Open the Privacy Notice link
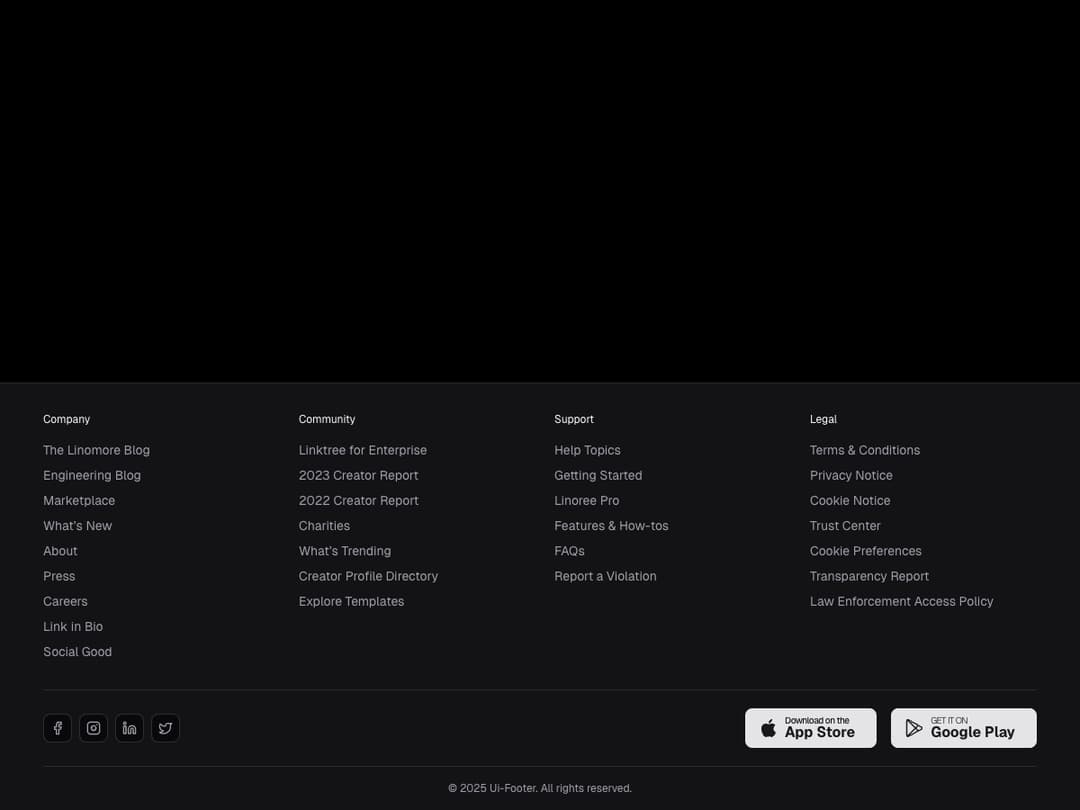Image resolution: width=1080 pixels, height=810 pixels. point(851,475)
